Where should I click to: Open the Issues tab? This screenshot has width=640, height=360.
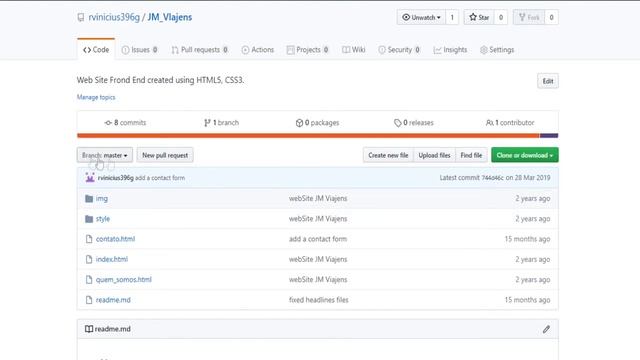point(140,50)
